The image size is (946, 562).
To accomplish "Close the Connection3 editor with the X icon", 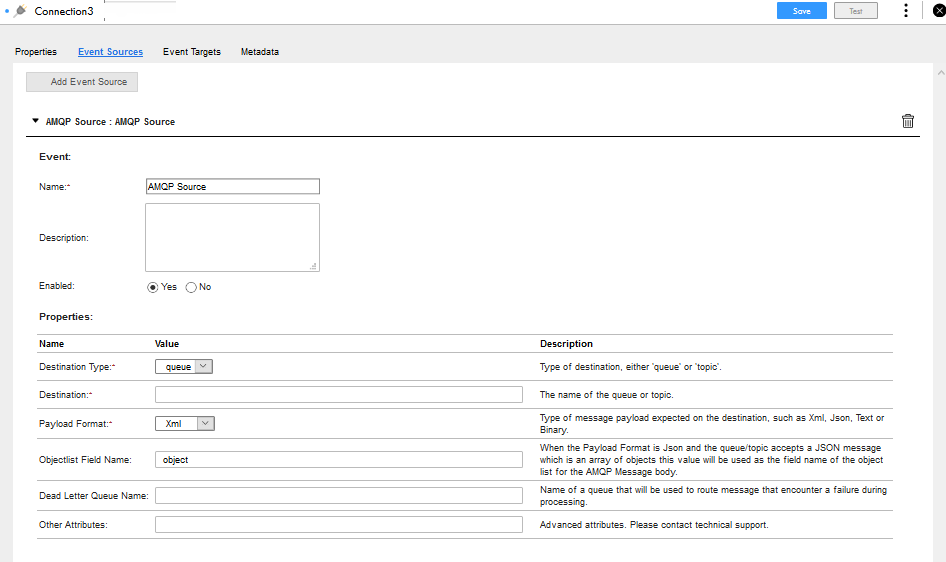I will pyautogui.click(x=939, y=10).
